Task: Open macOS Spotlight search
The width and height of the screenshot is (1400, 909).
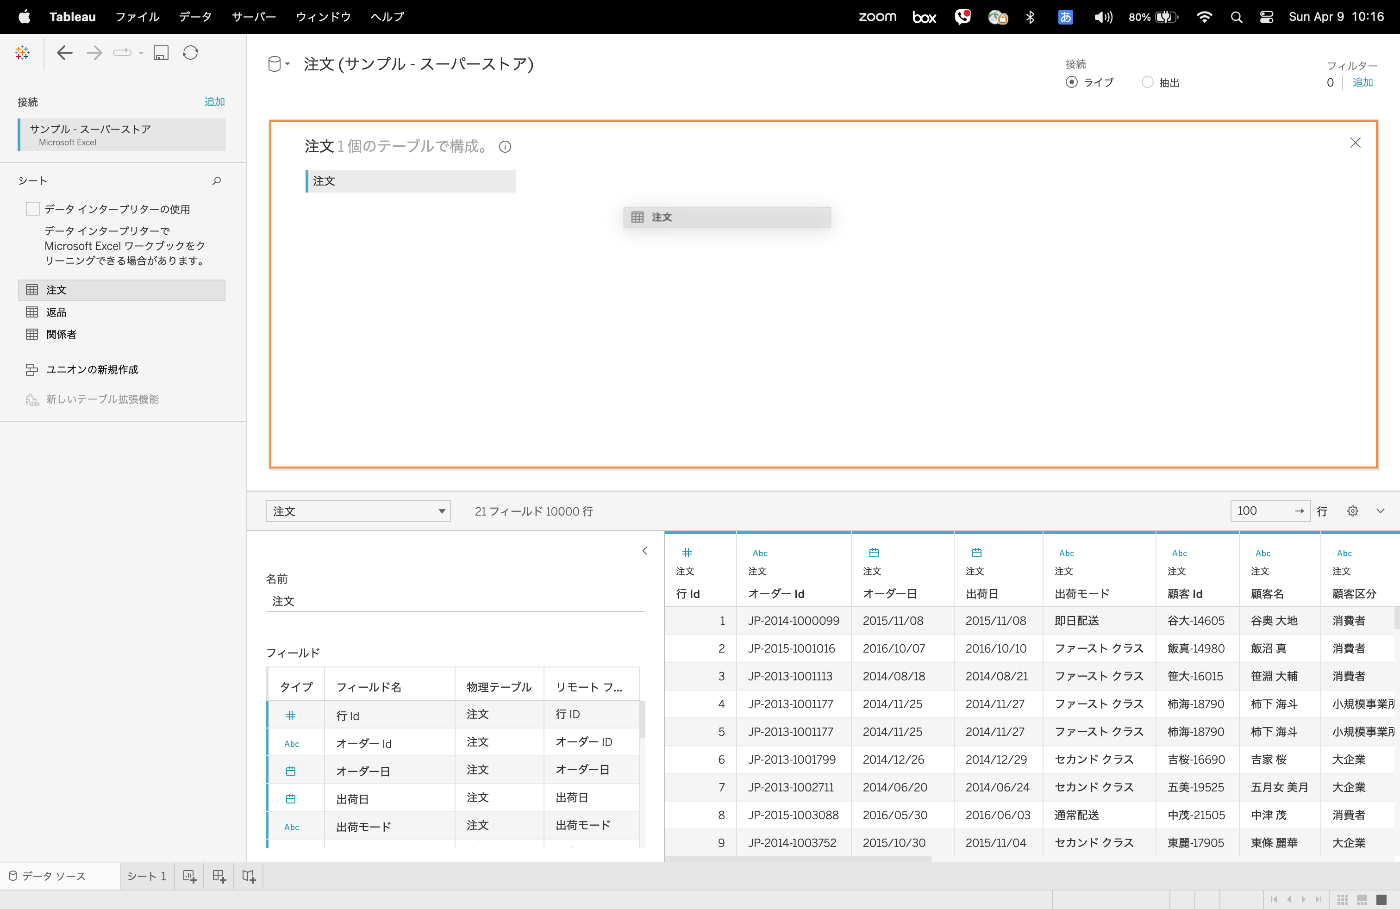Action: [x=1237, y=17]
